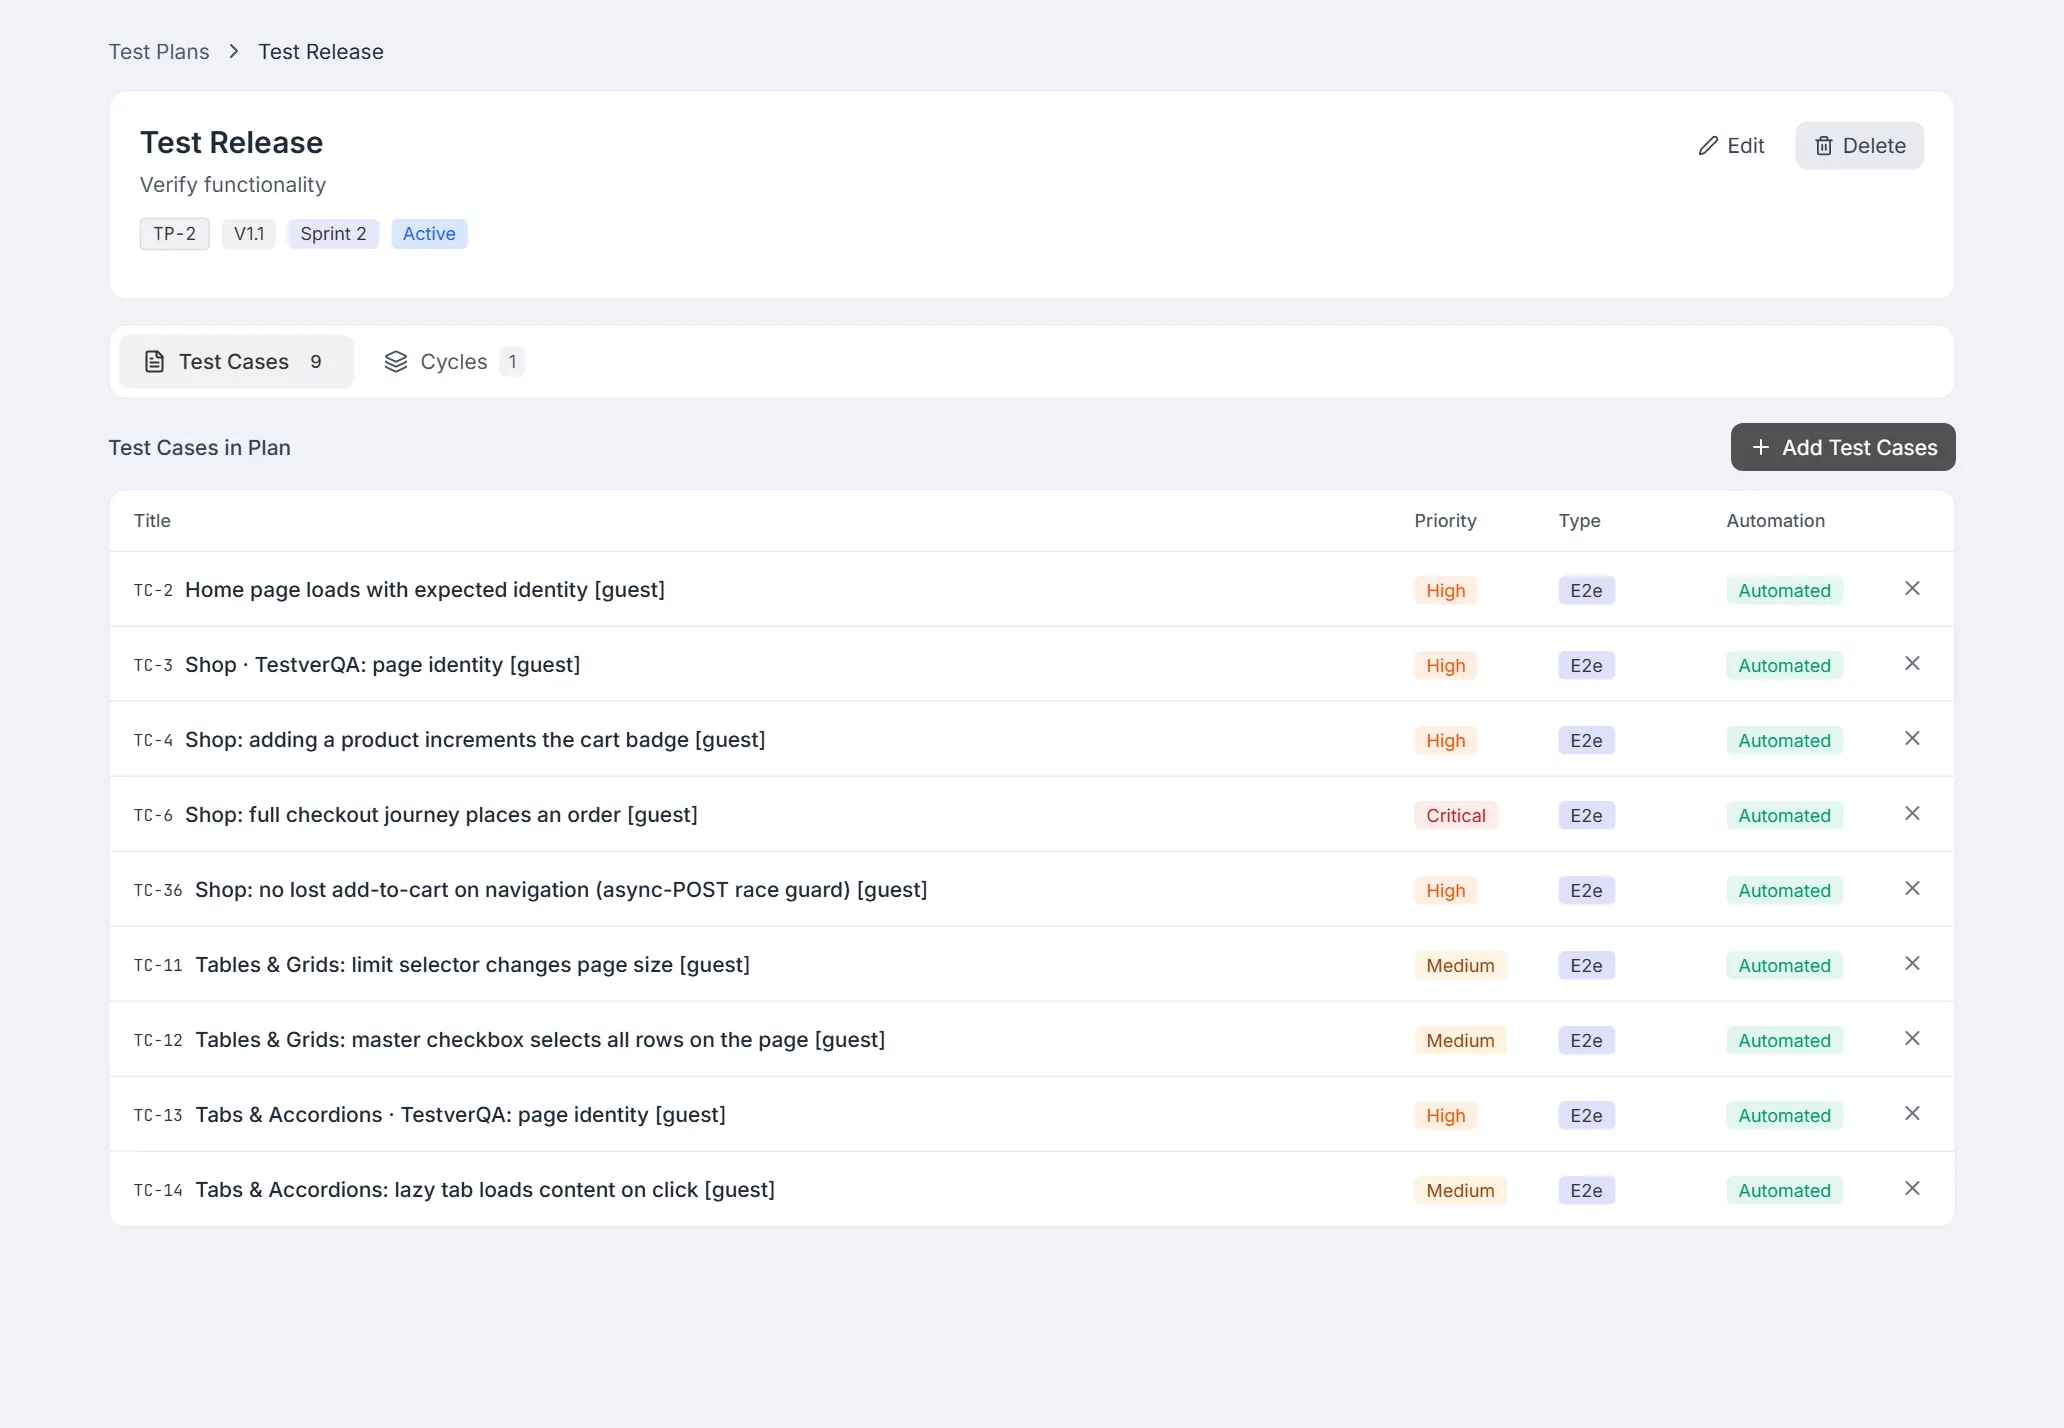The height and width of the screenshot is (1428, 2064).
Task: Click Medium priority badge for TC-11
Action: tap(1460, 966)
